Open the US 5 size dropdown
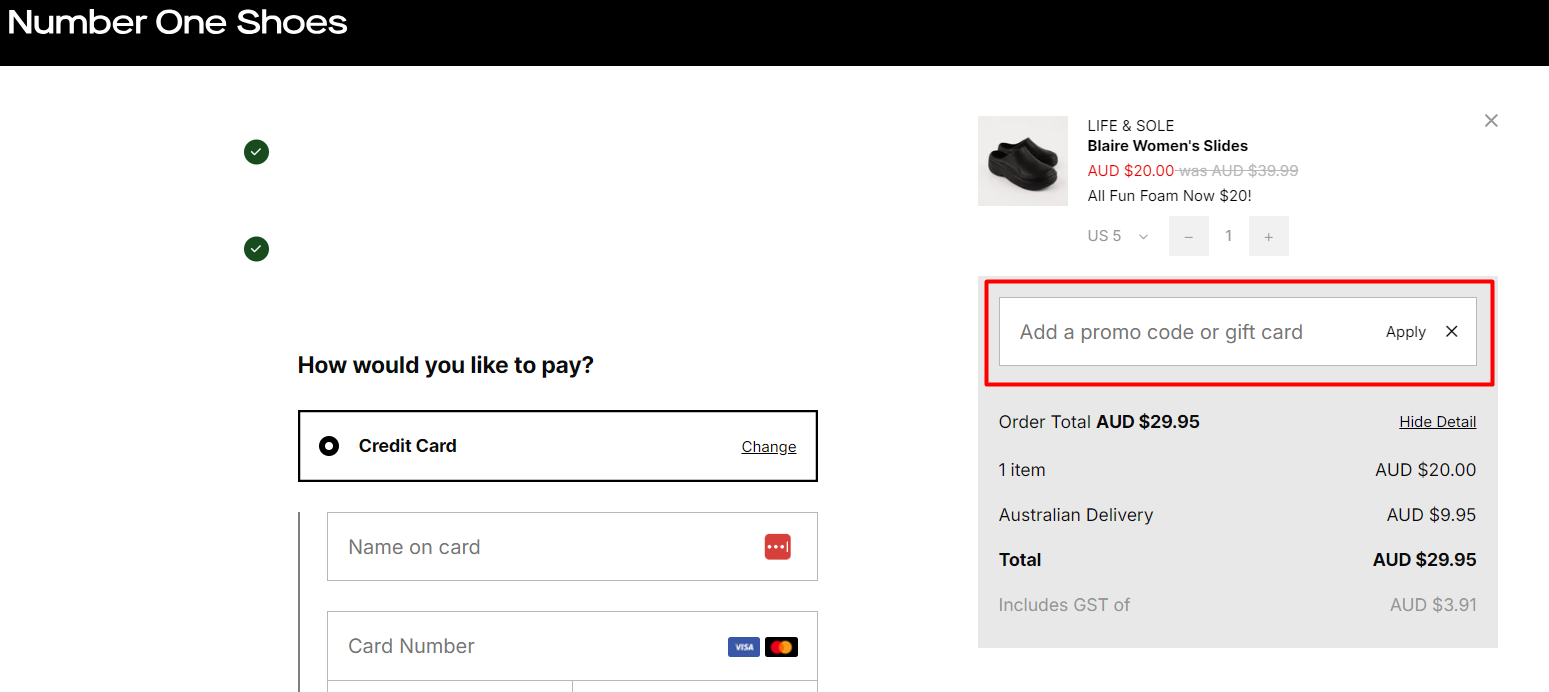The height and width of the screenshot is (692, 1549). coord(1118,236)
